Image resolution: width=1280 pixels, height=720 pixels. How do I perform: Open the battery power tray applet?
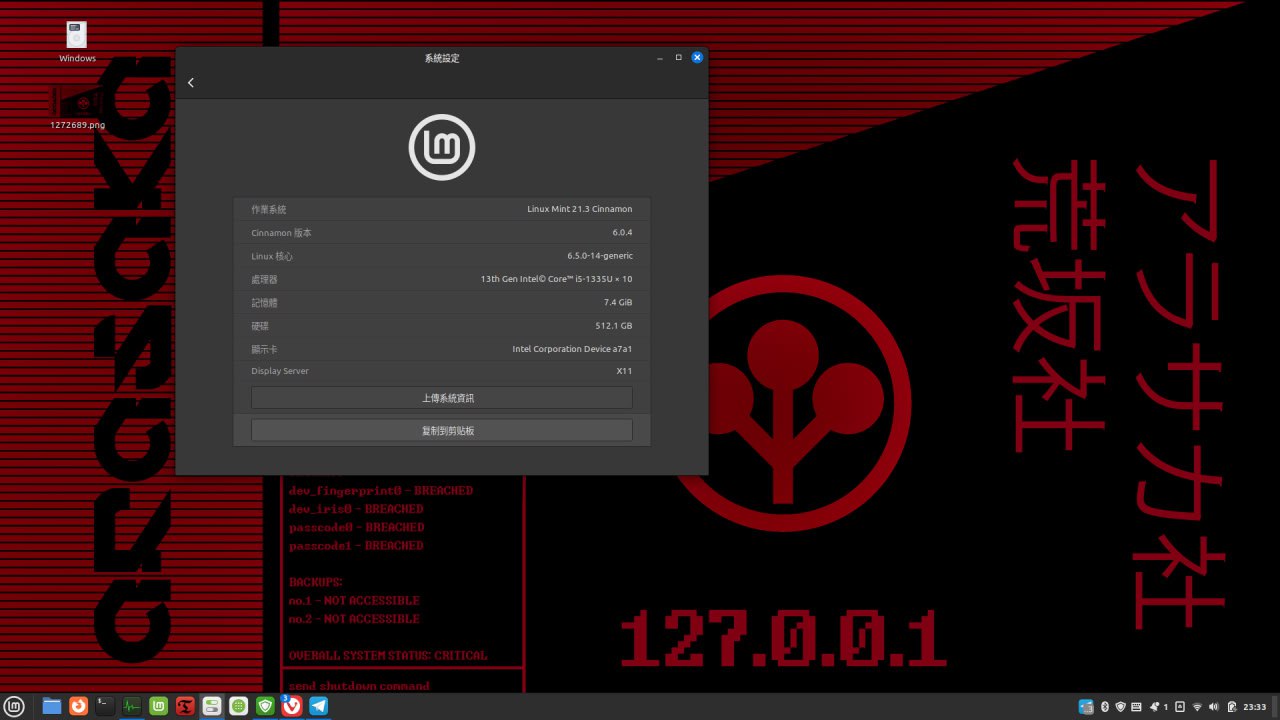[x=1232, y=707]
